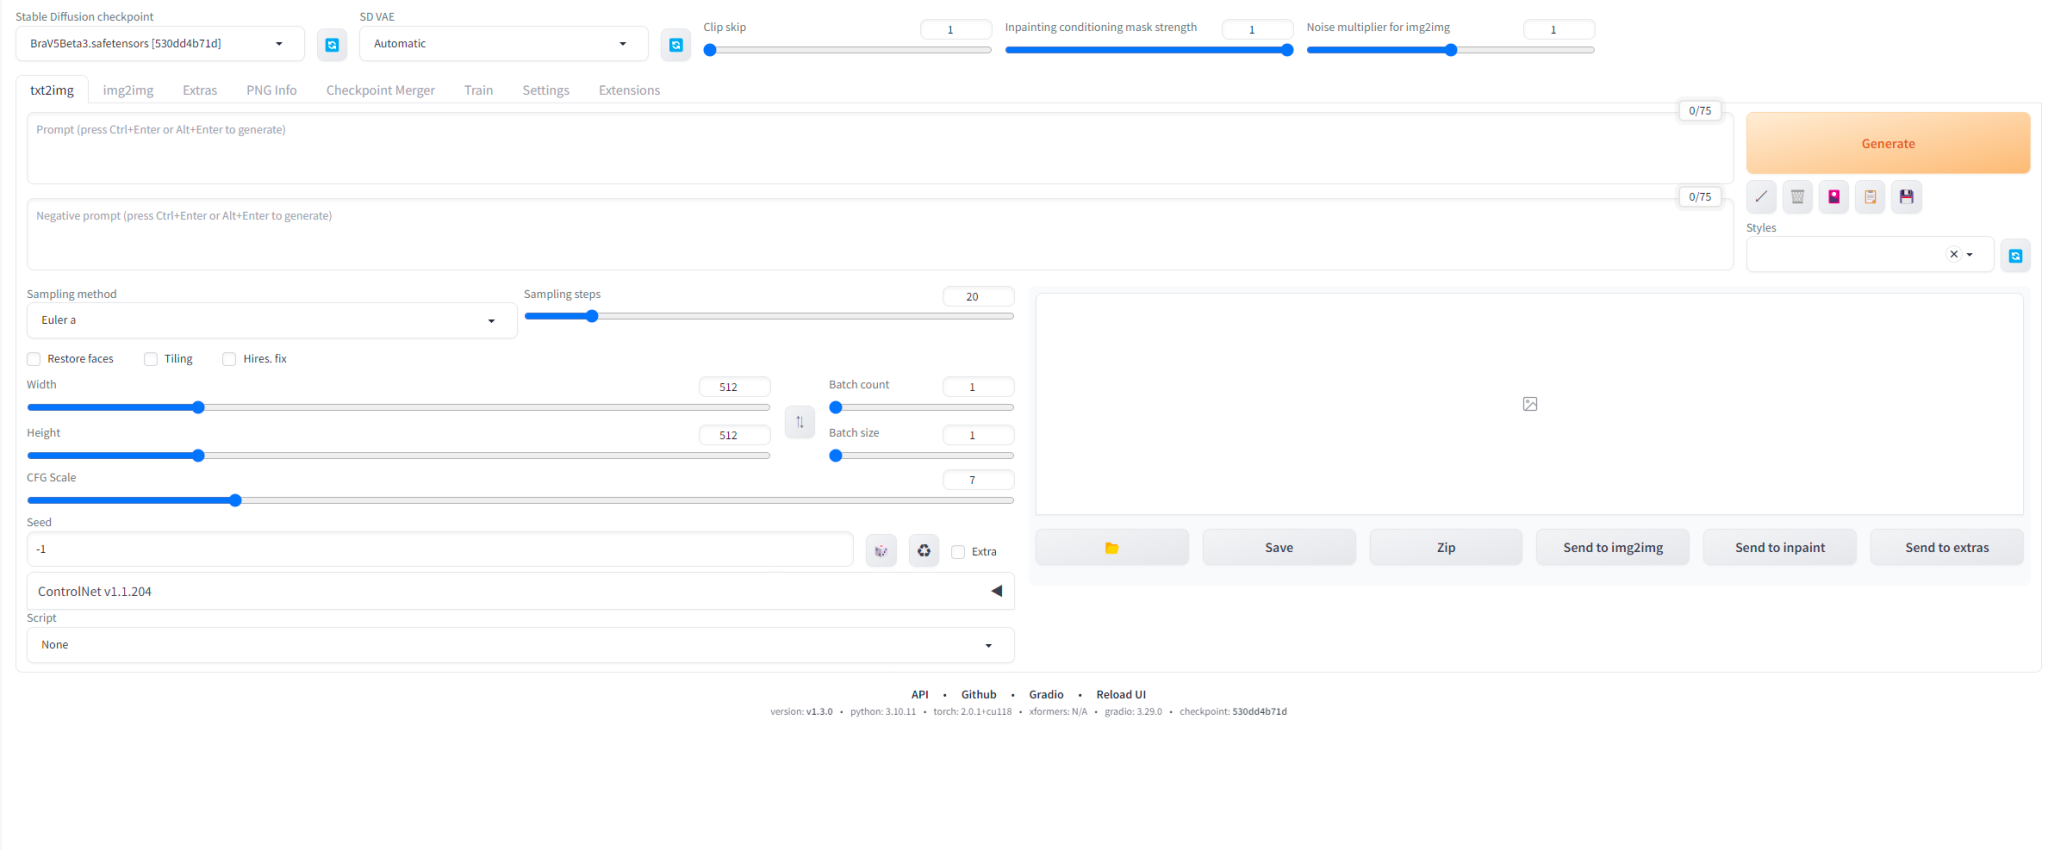Open the Stable Diffusion checkpoint dropdown
This screenshot has height=850, width=2048.
160,44
